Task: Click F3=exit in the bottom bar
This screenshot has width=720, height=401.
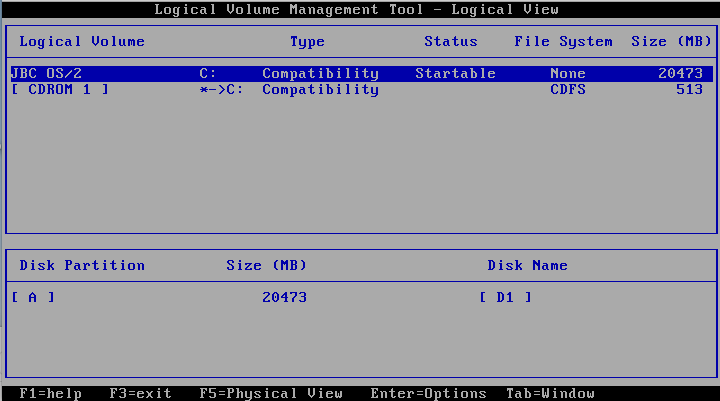Action: coord(140,393)
